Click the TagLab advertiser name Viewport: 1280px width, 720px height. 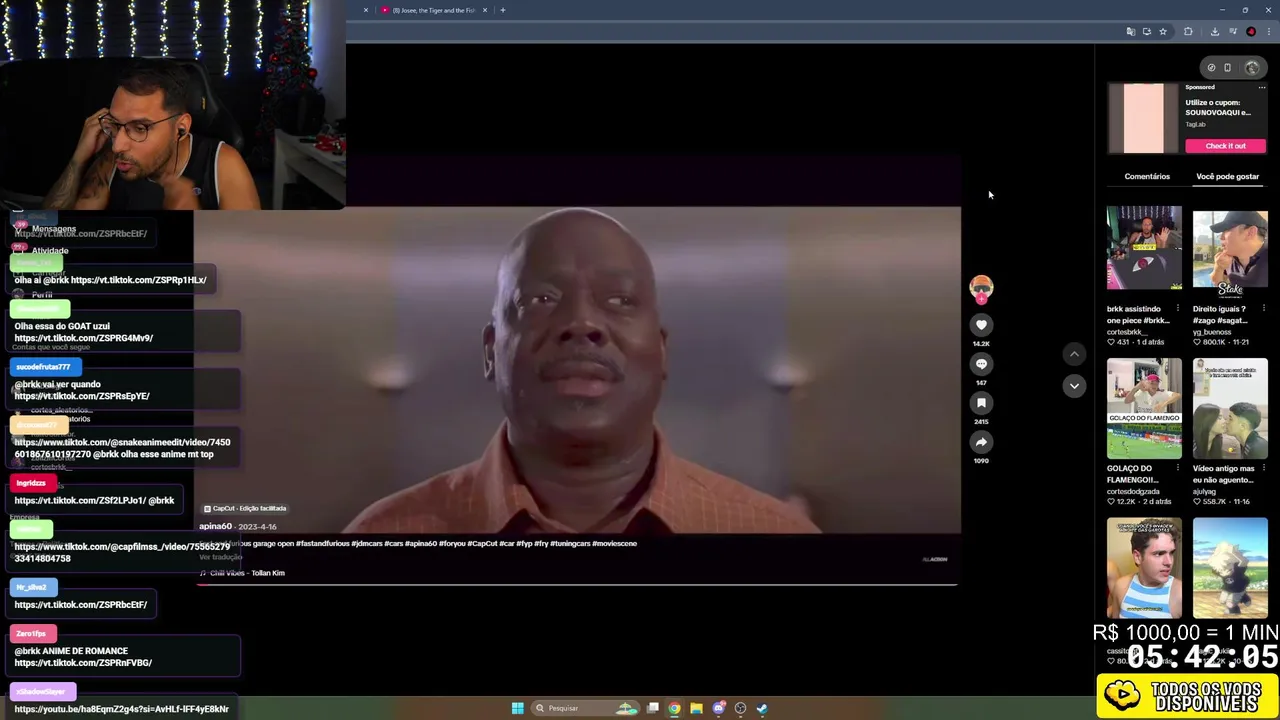[1196, 124]
